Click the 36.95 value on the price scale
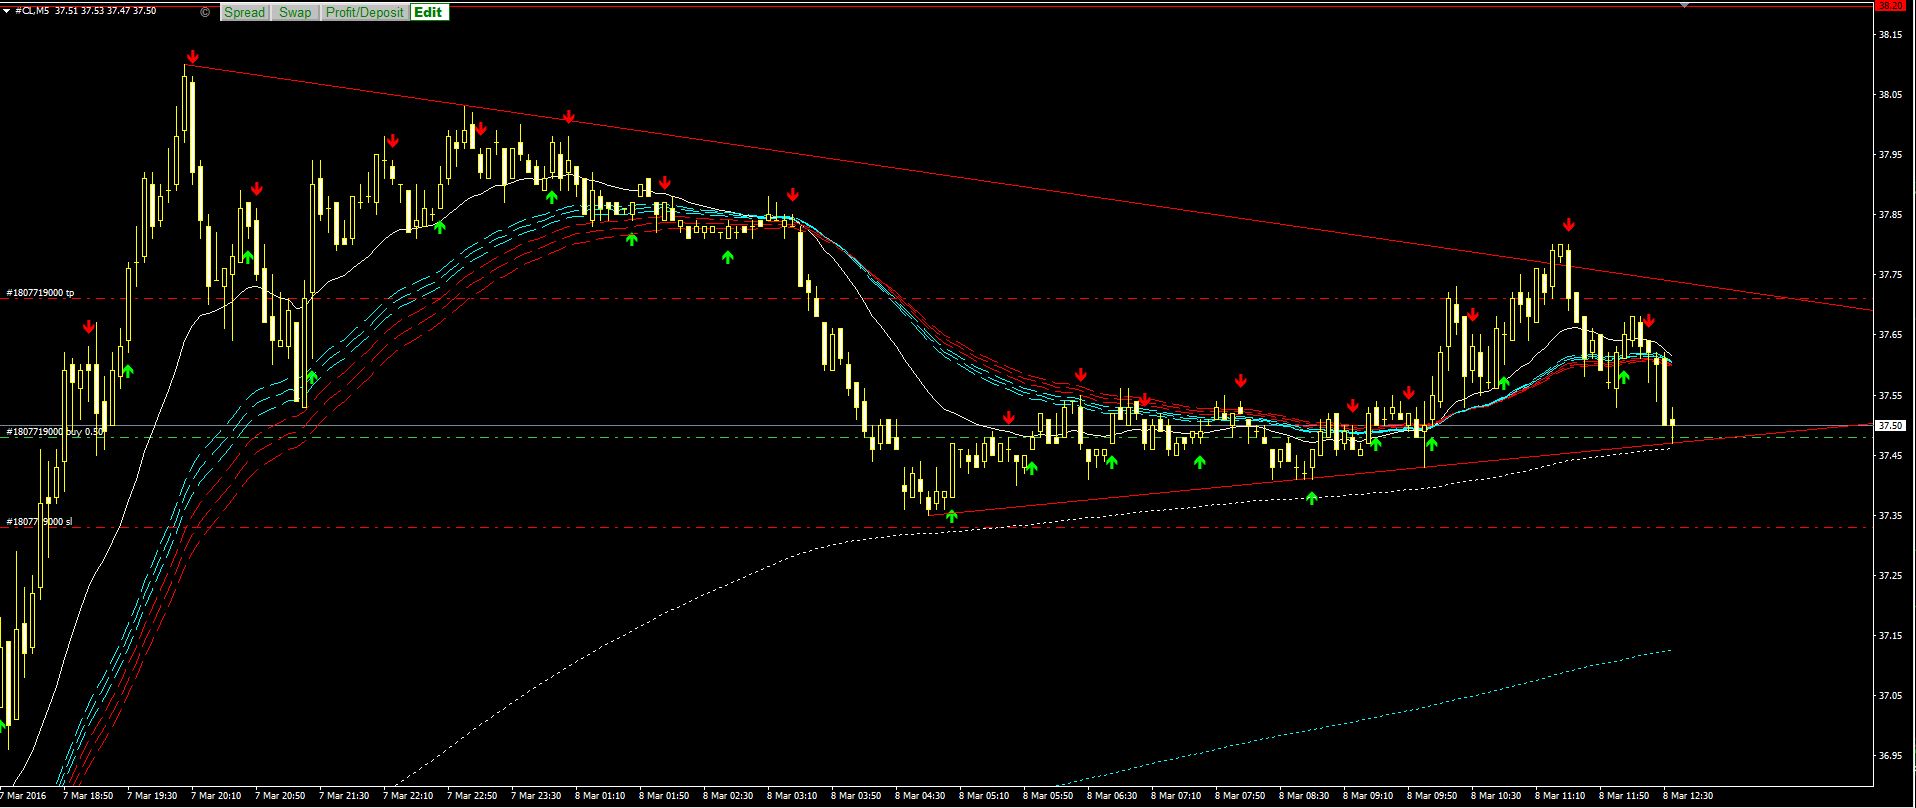Screen dimensions: 1916x808 1890,756
